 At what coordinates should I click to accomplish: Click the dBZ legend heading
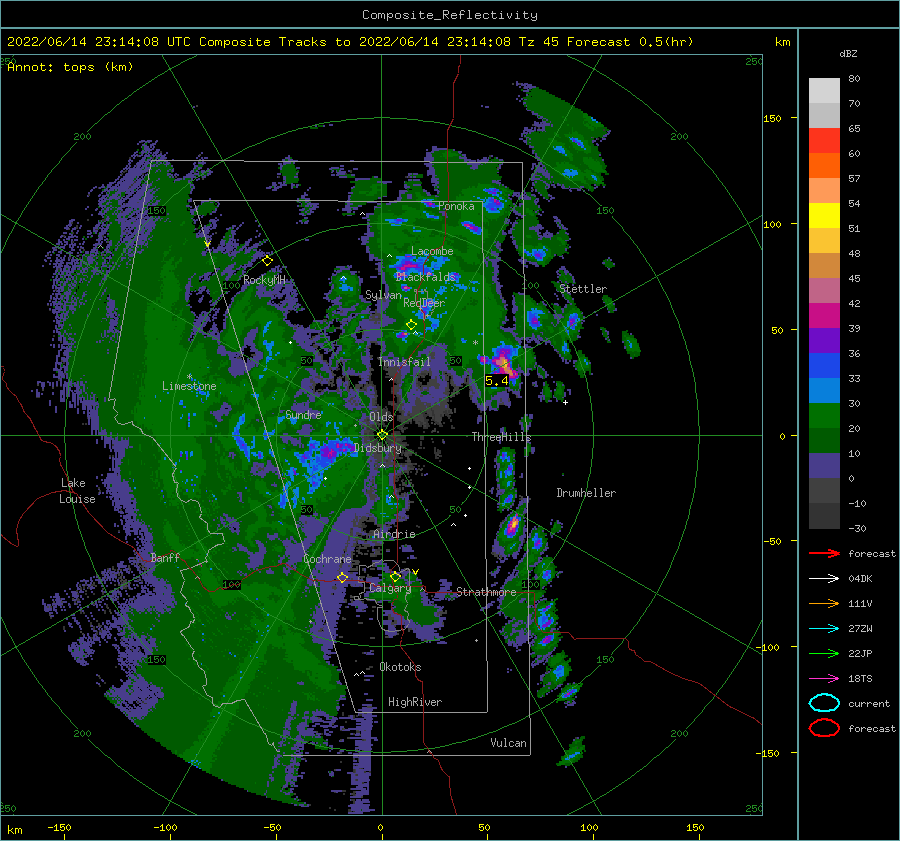point(848,53)
